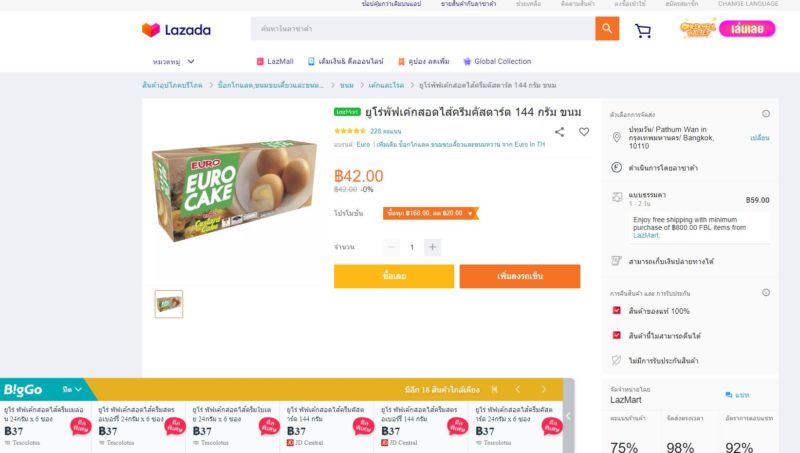Open the Global Collection menu item
The image size is (800, 453).
coord(497,61)
